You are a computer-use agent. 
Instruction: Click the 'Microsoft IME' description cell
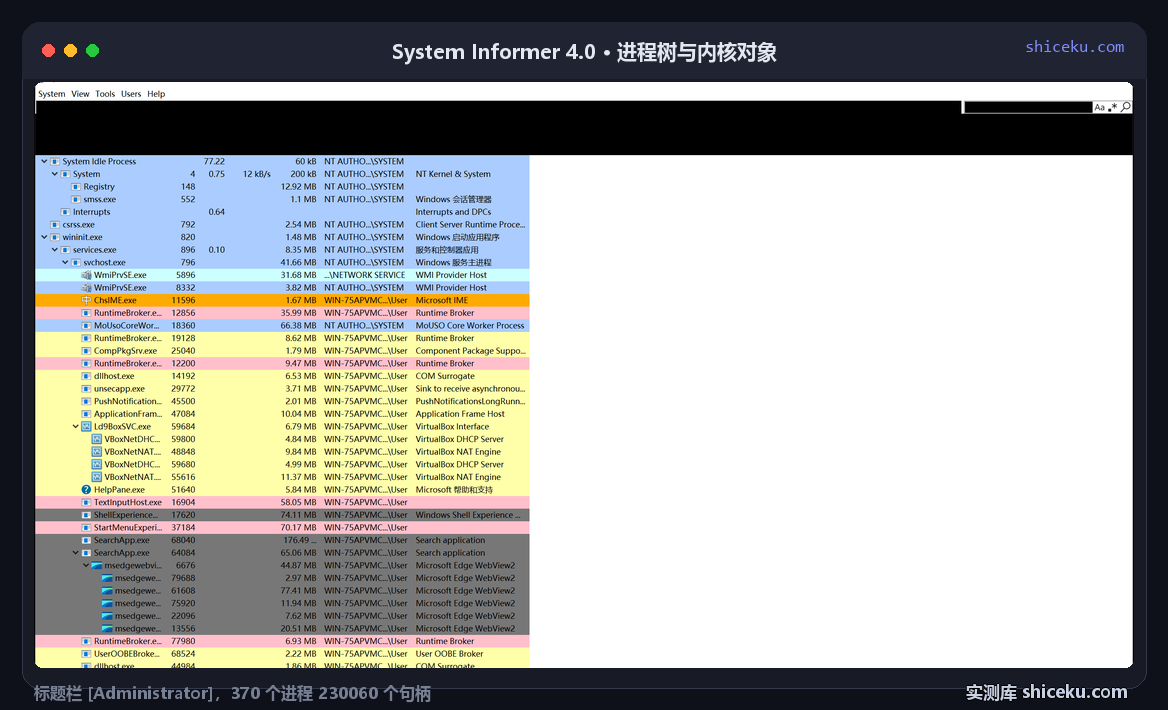click(442, 300)
